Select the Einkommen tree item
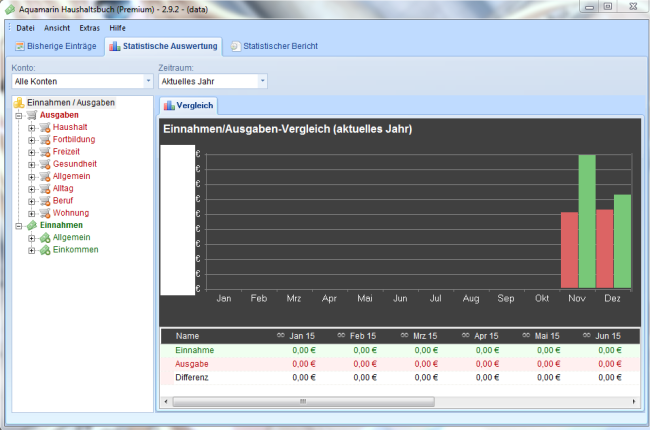This screenshot has width=650, height=430. click(x=75, y=250)
